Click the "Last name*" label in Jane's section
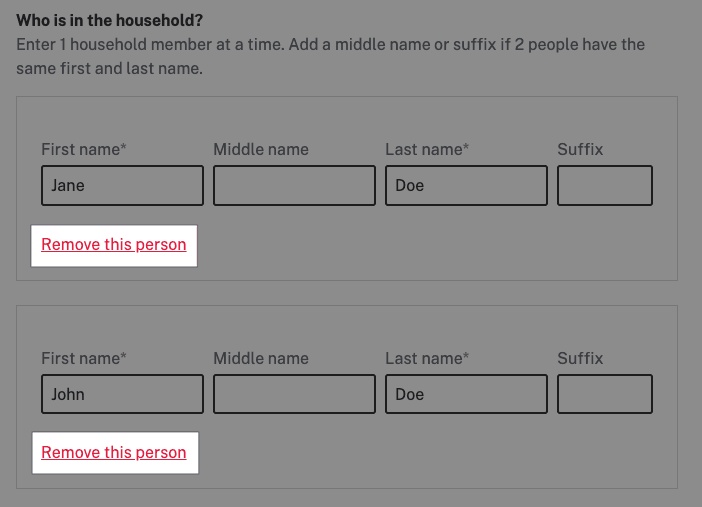The height and width of the screenshot is (507, 702). 427,150
